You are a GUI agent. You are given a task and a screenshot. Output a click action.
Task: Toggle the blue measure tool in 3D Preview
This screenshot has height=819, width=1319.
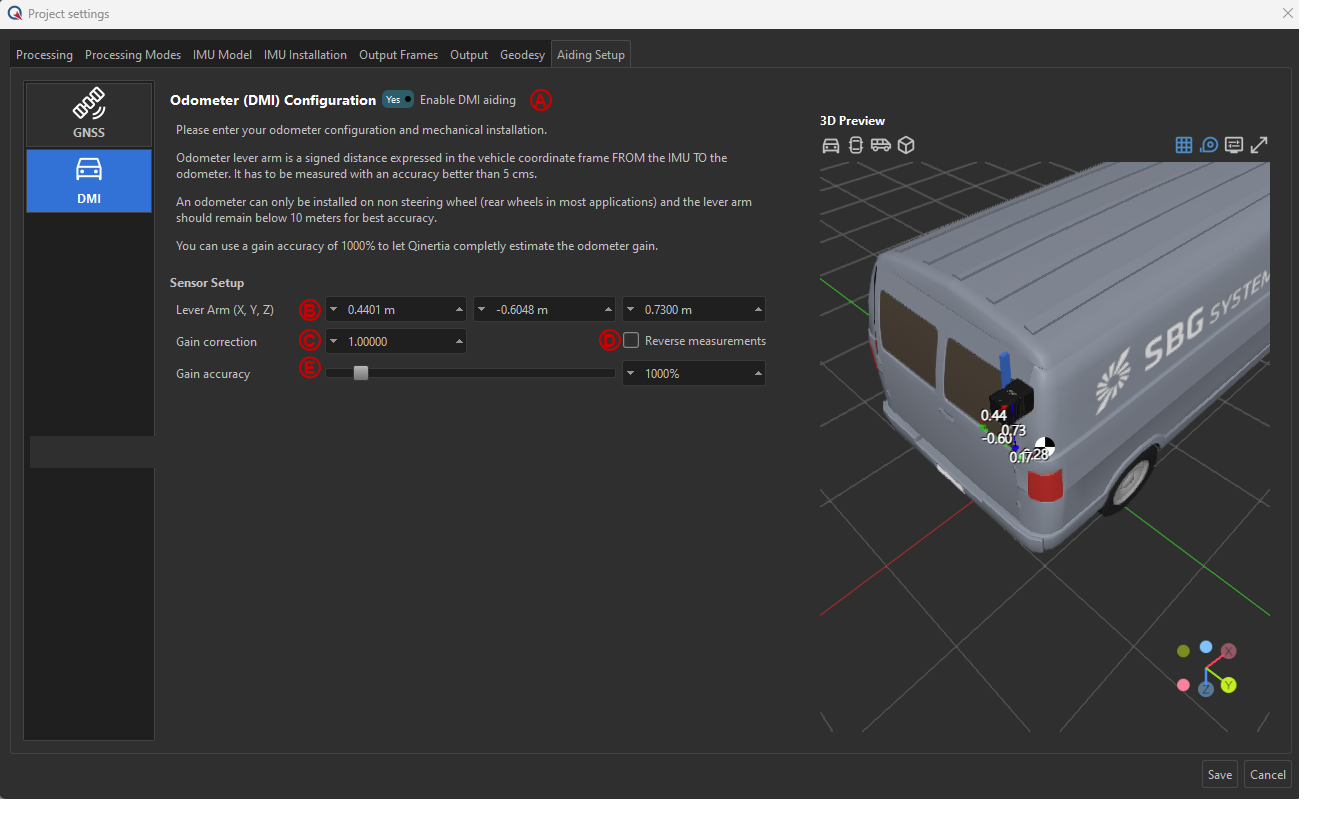point(1209,145)
